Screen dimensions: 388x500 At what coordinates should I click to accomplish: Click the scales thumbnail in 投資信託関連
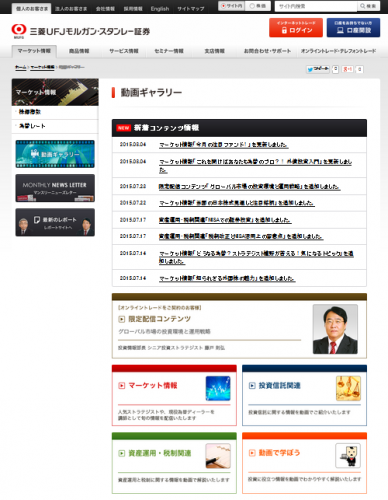coord(348,388)
